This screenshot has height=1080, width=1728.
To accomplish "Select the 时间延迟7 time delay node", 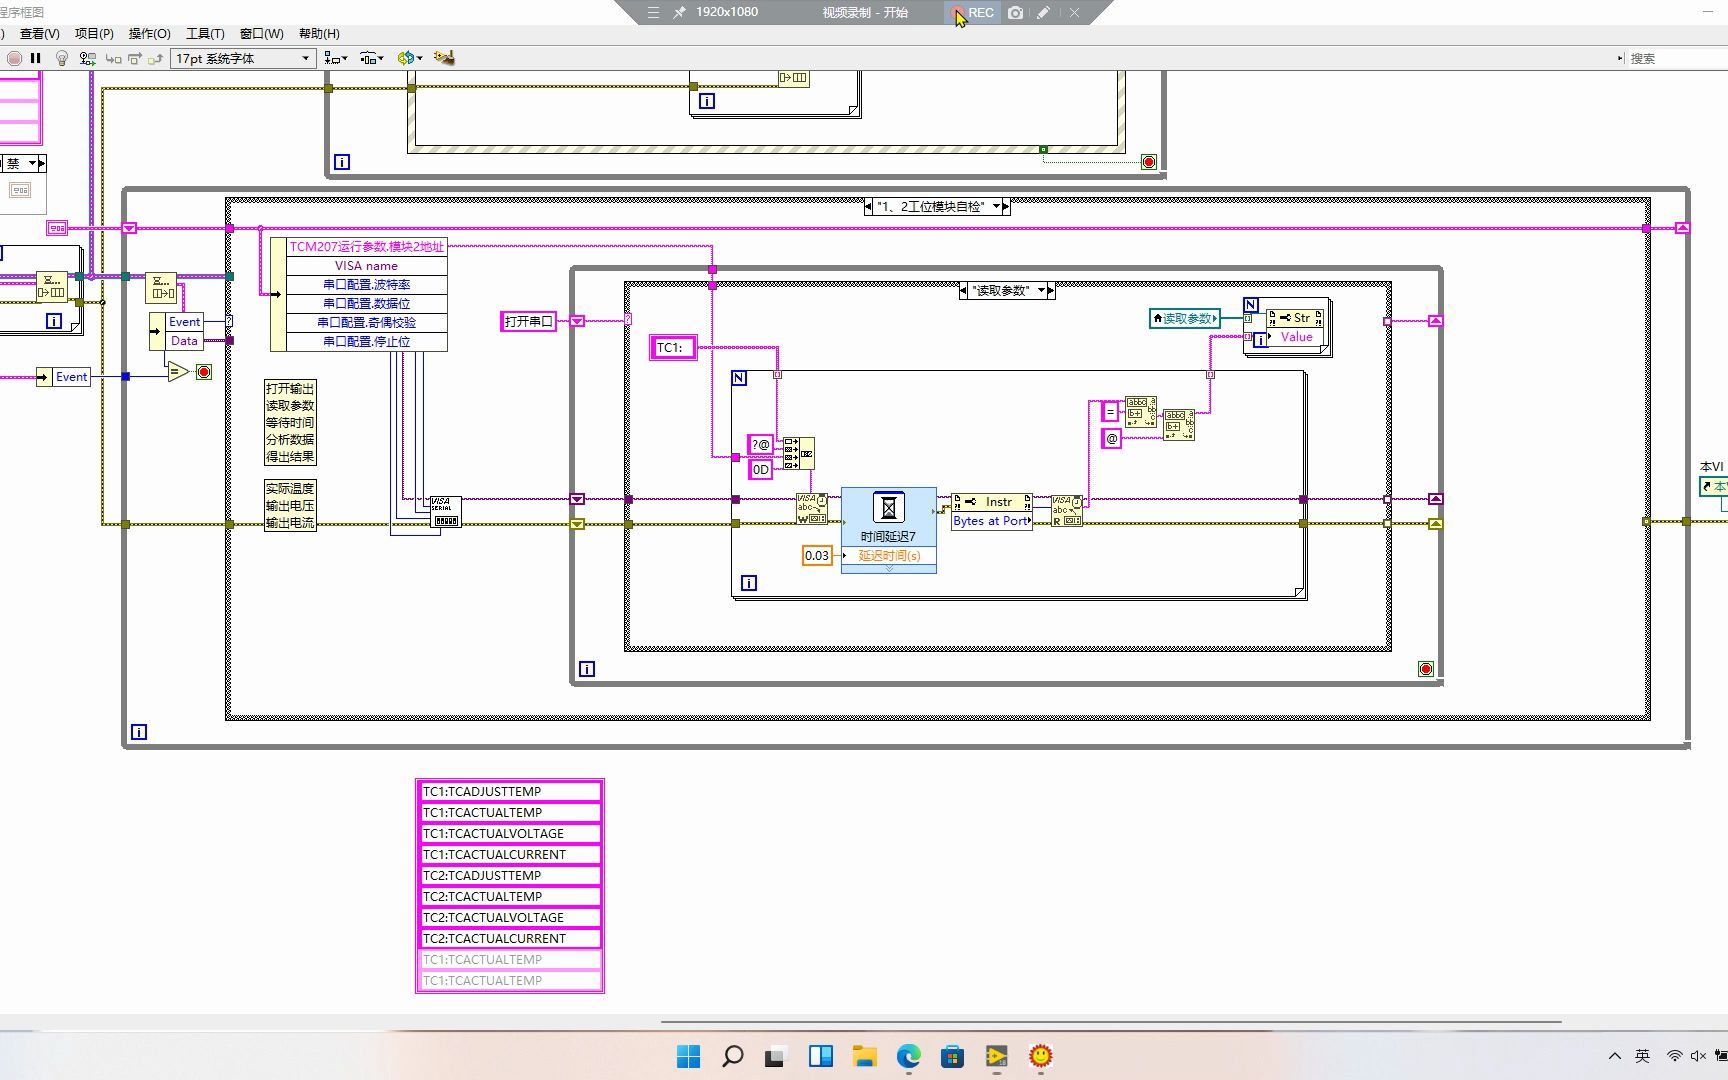I will point(888,517).
